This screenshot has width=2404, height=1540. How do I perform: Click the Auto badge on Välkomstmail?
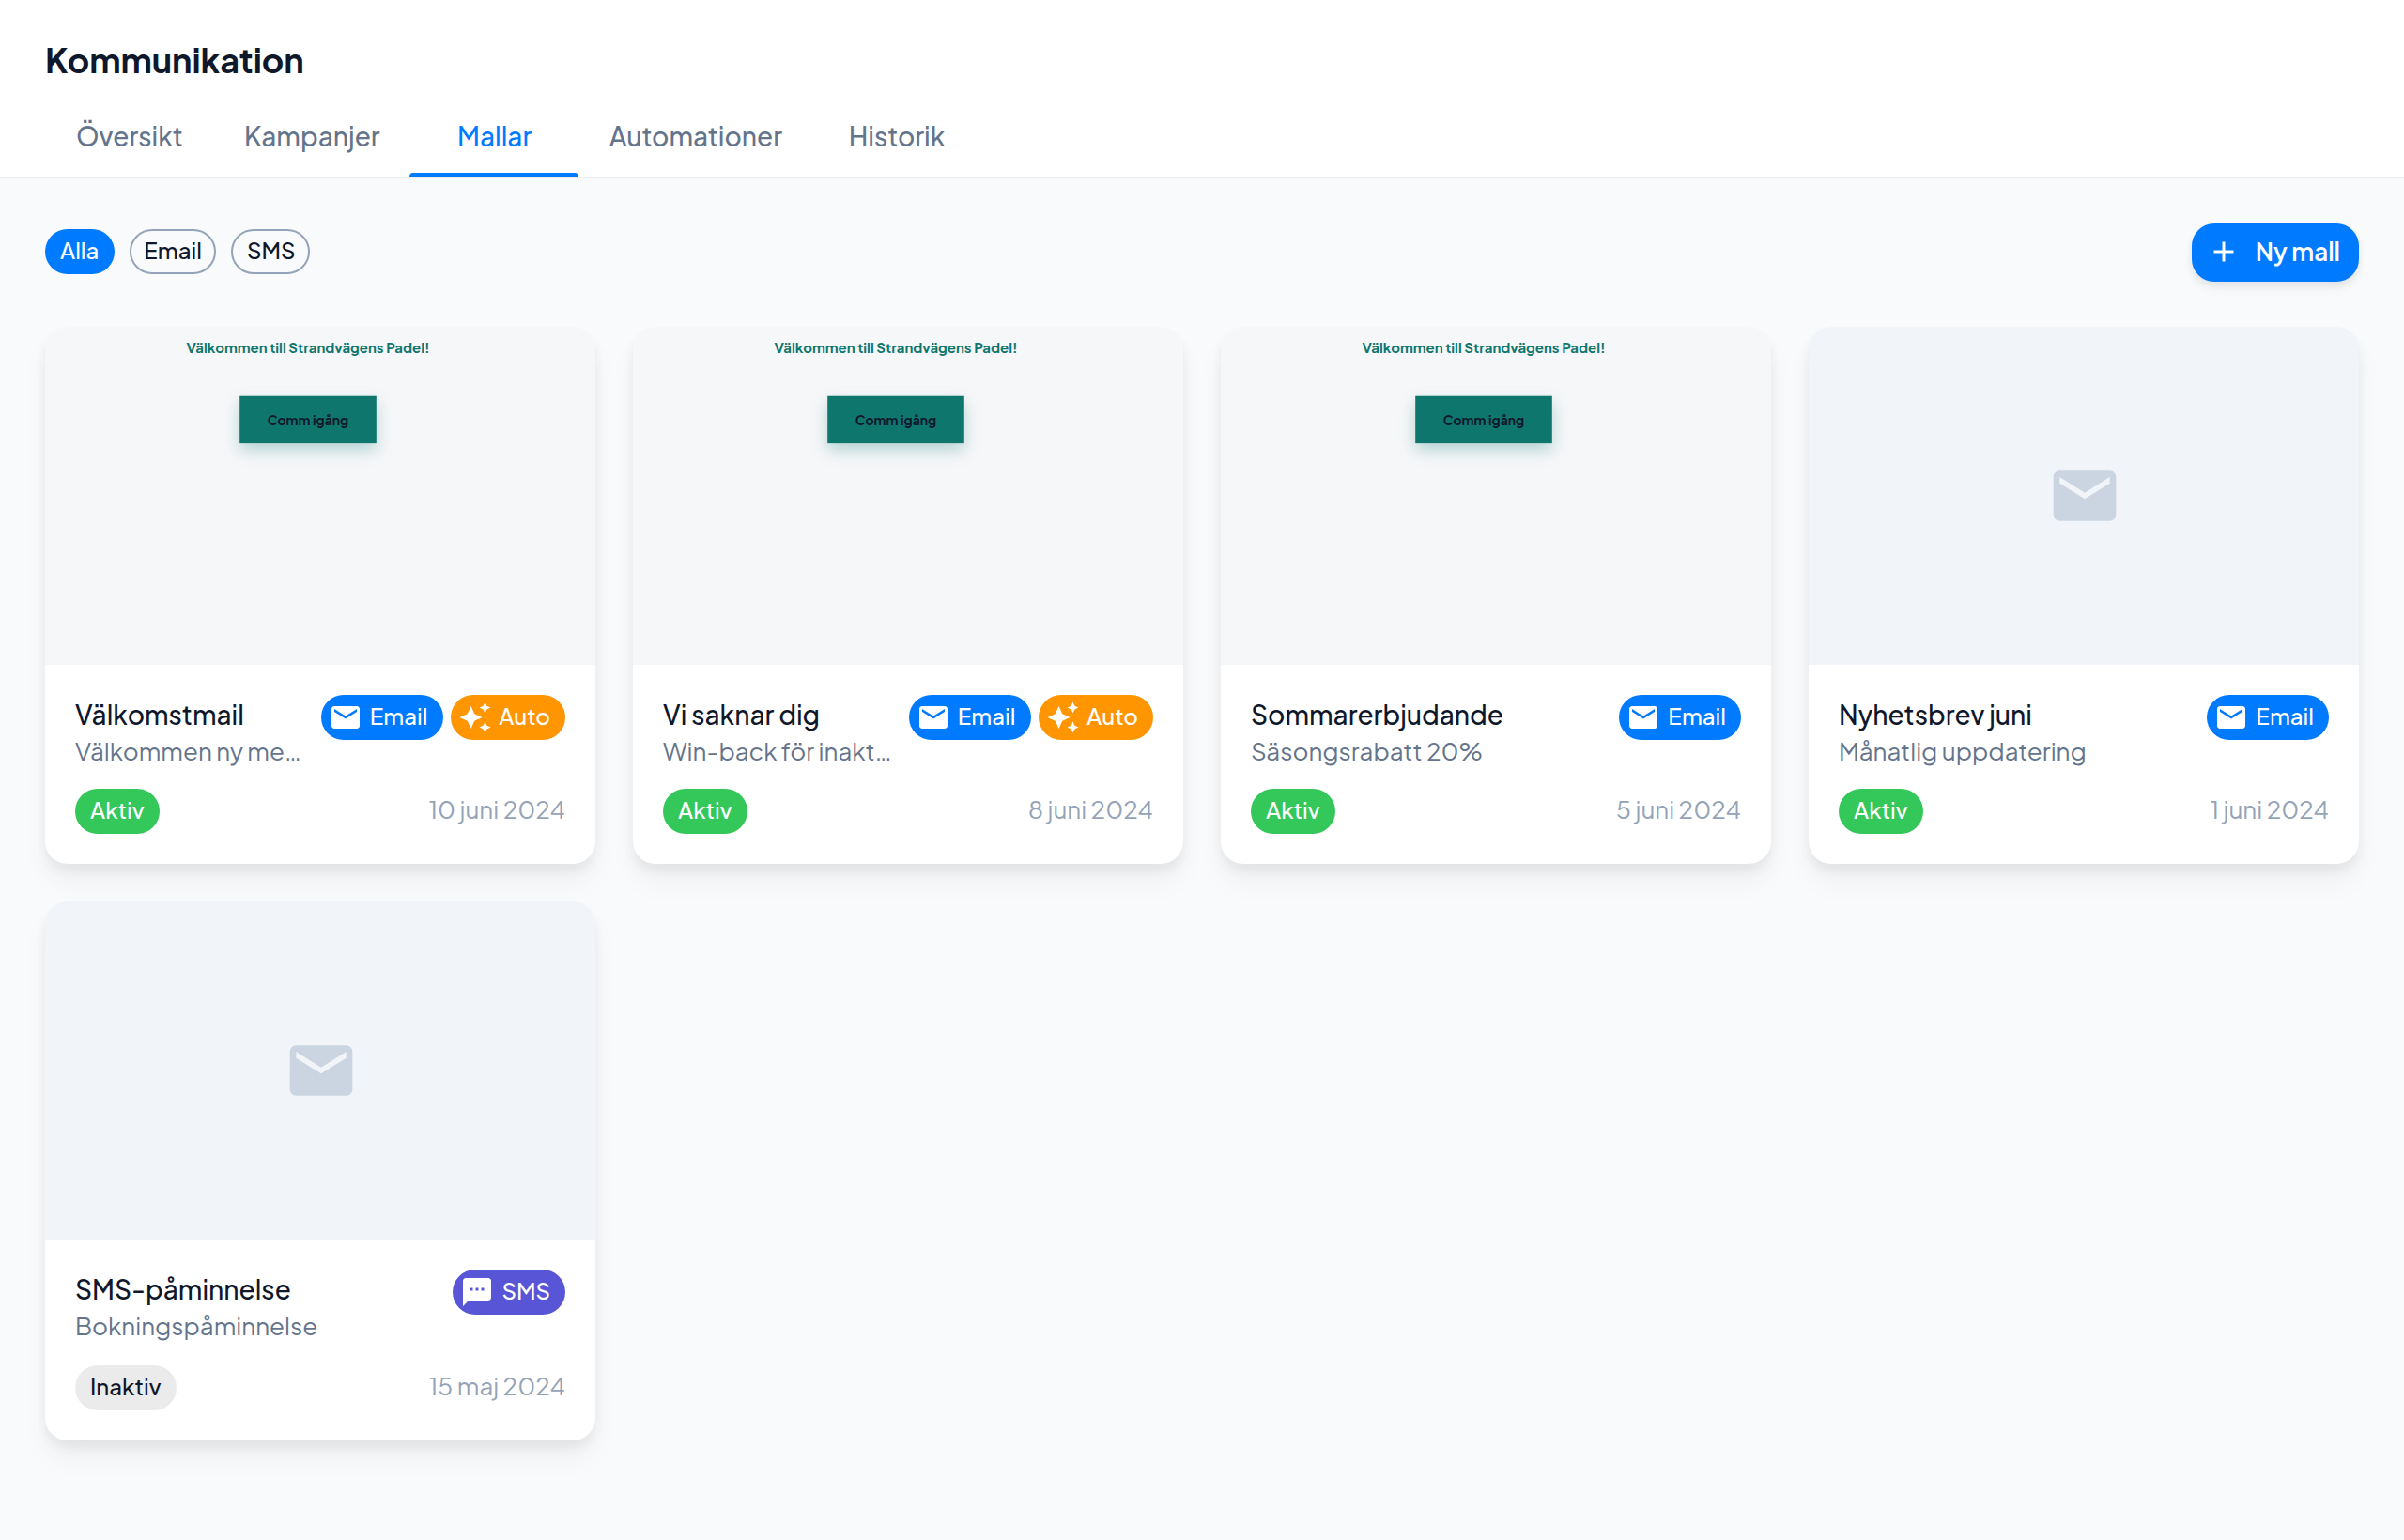point(507,717)
